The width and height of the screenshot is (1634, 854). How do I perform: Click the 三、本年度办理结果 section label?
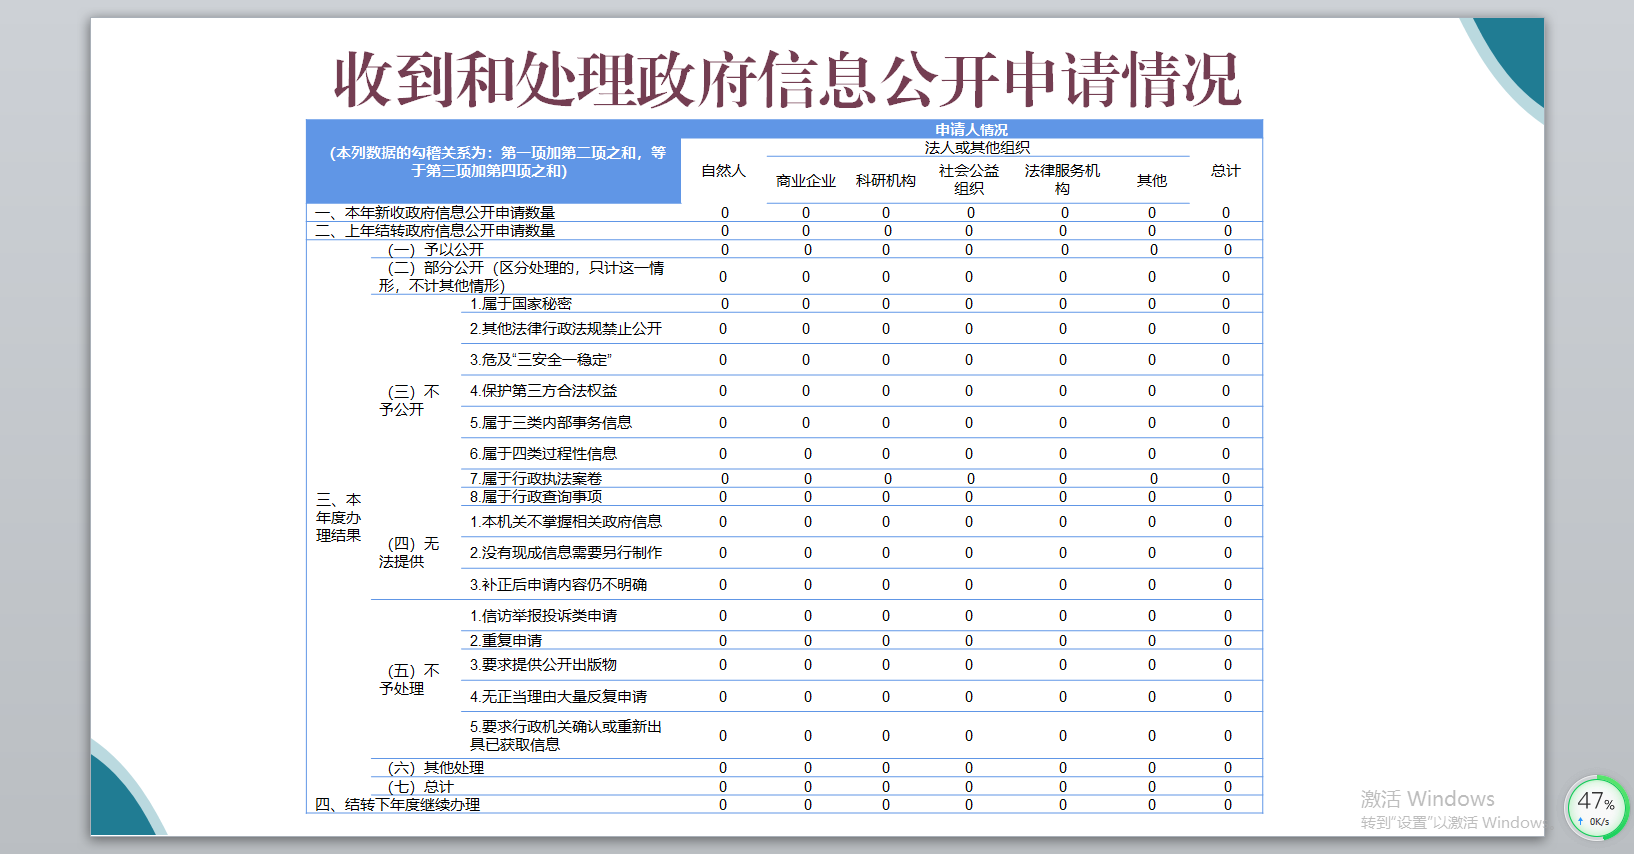(x=338, y=517)
